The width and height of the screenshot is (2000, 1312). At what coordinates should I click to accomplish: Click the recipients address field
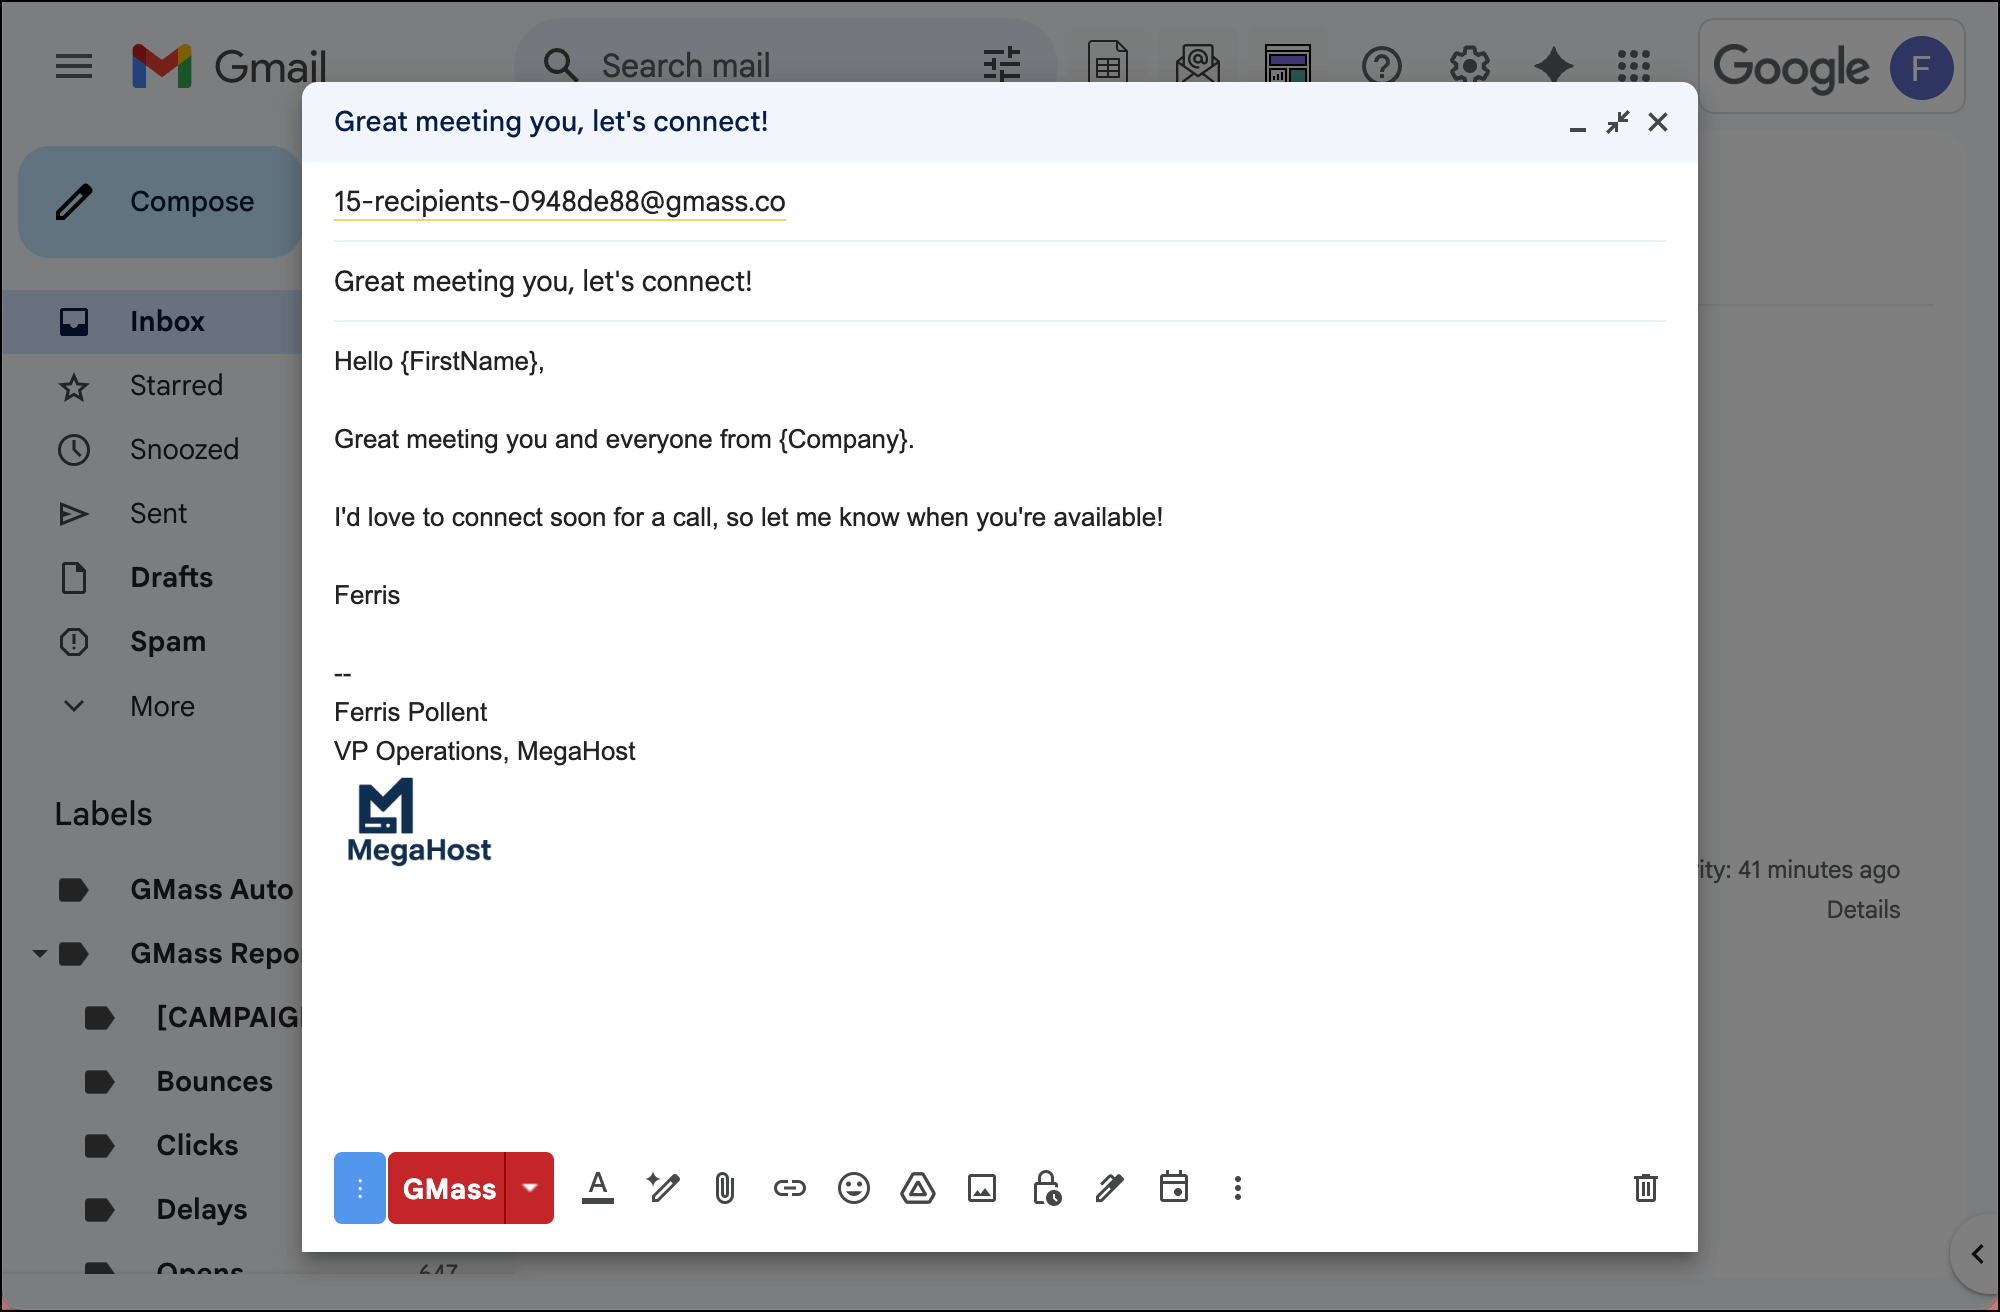click(x=559, y=202)
